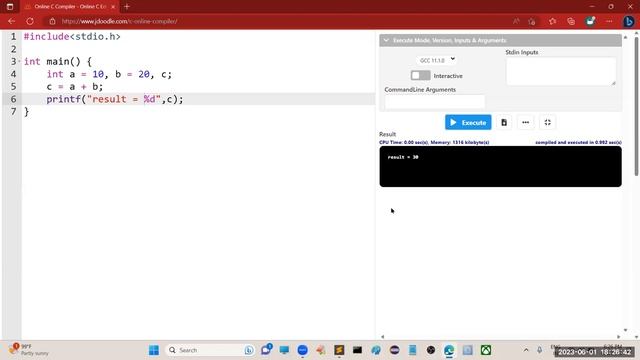Add this page to favorites using star-plus icon
Image resolution: width=640 pixels, height=360 pixels.
531,21
